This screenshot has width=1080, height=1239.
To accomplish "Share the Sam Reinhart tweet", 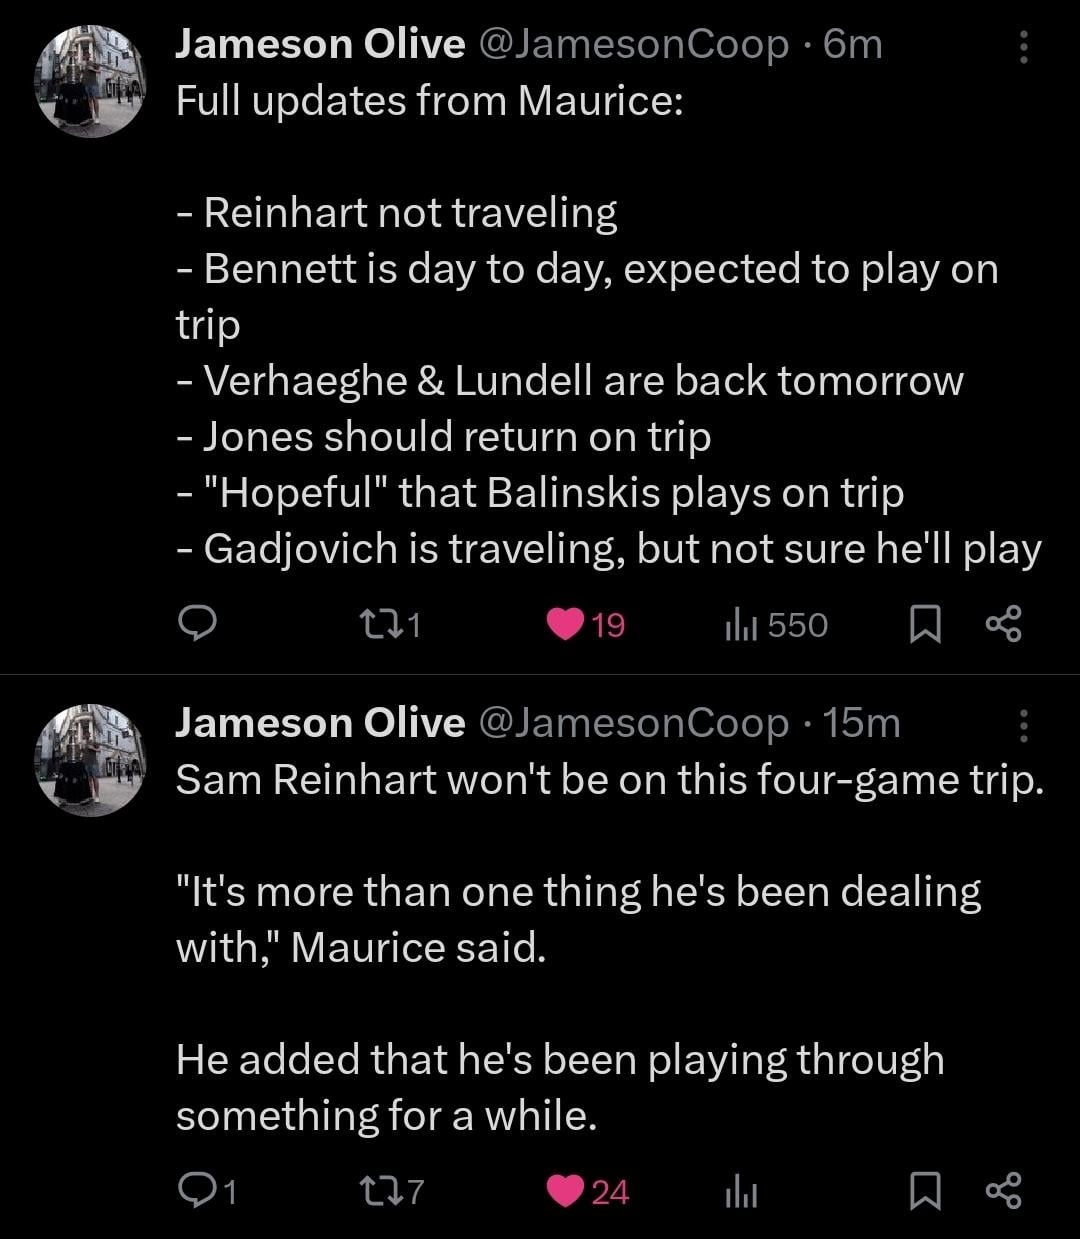I will pyautogui.click(x=1003, y=1190).
